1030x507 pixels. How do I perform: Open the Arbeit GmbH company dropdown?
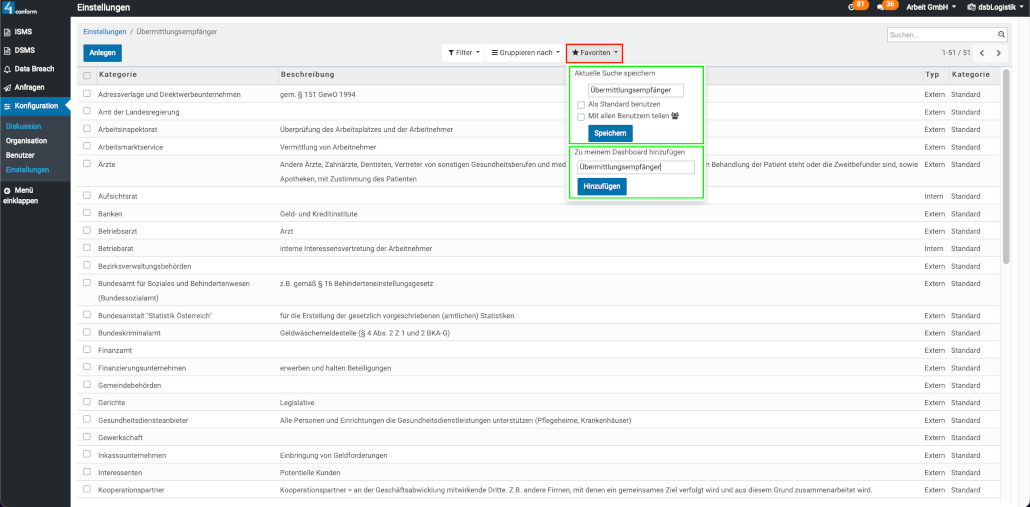pyautogui.click(x=930, y=8)
